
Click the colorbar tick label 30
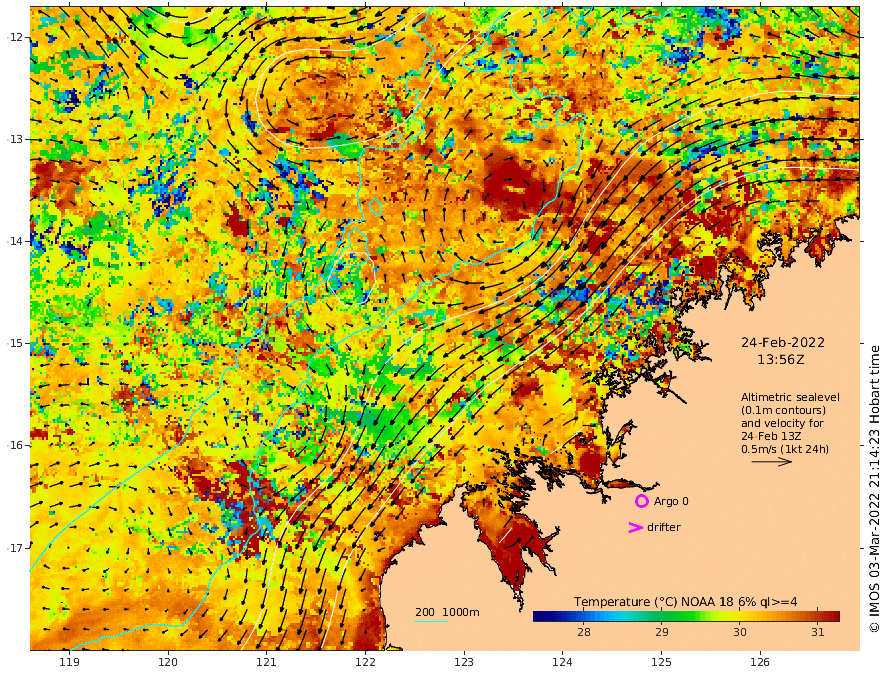point(740,632)
